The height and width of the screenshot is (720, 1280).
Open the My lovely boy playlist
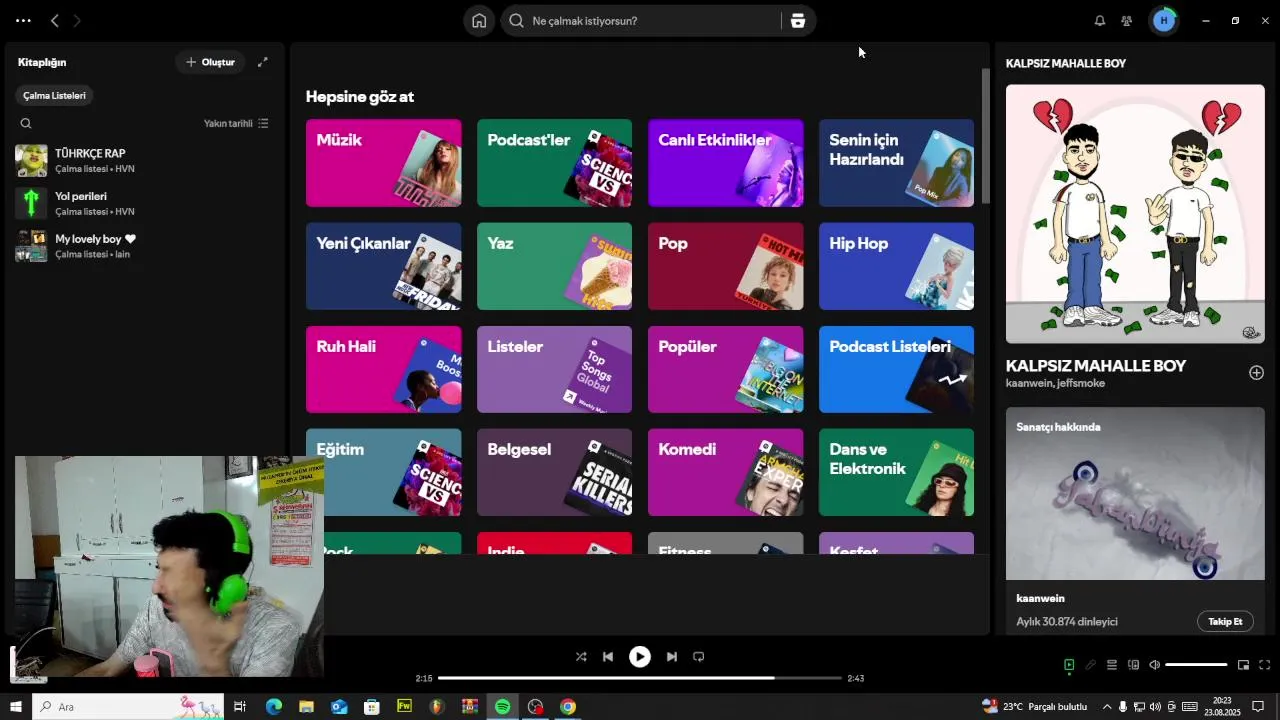[145, 246]
